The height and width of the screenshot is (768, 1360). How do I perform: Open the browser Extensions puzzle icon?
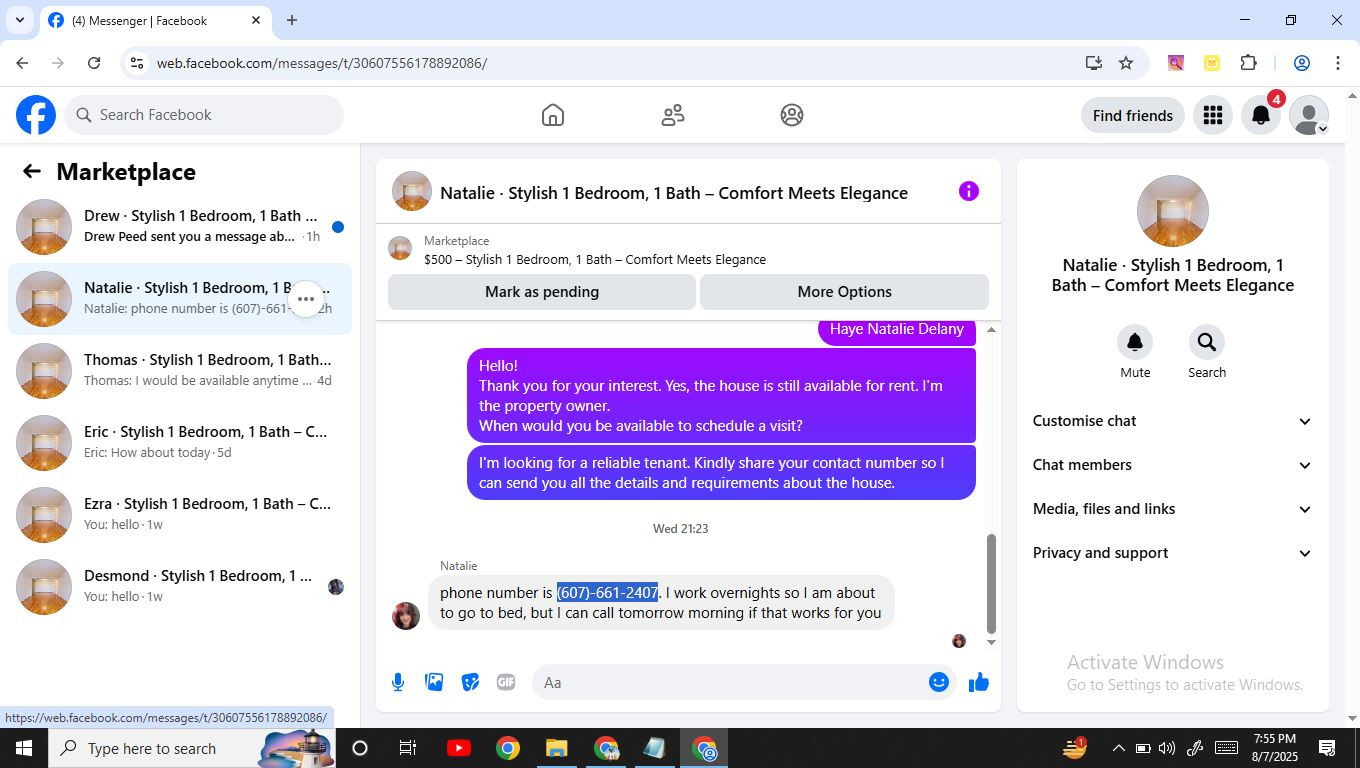point(1248,63)
